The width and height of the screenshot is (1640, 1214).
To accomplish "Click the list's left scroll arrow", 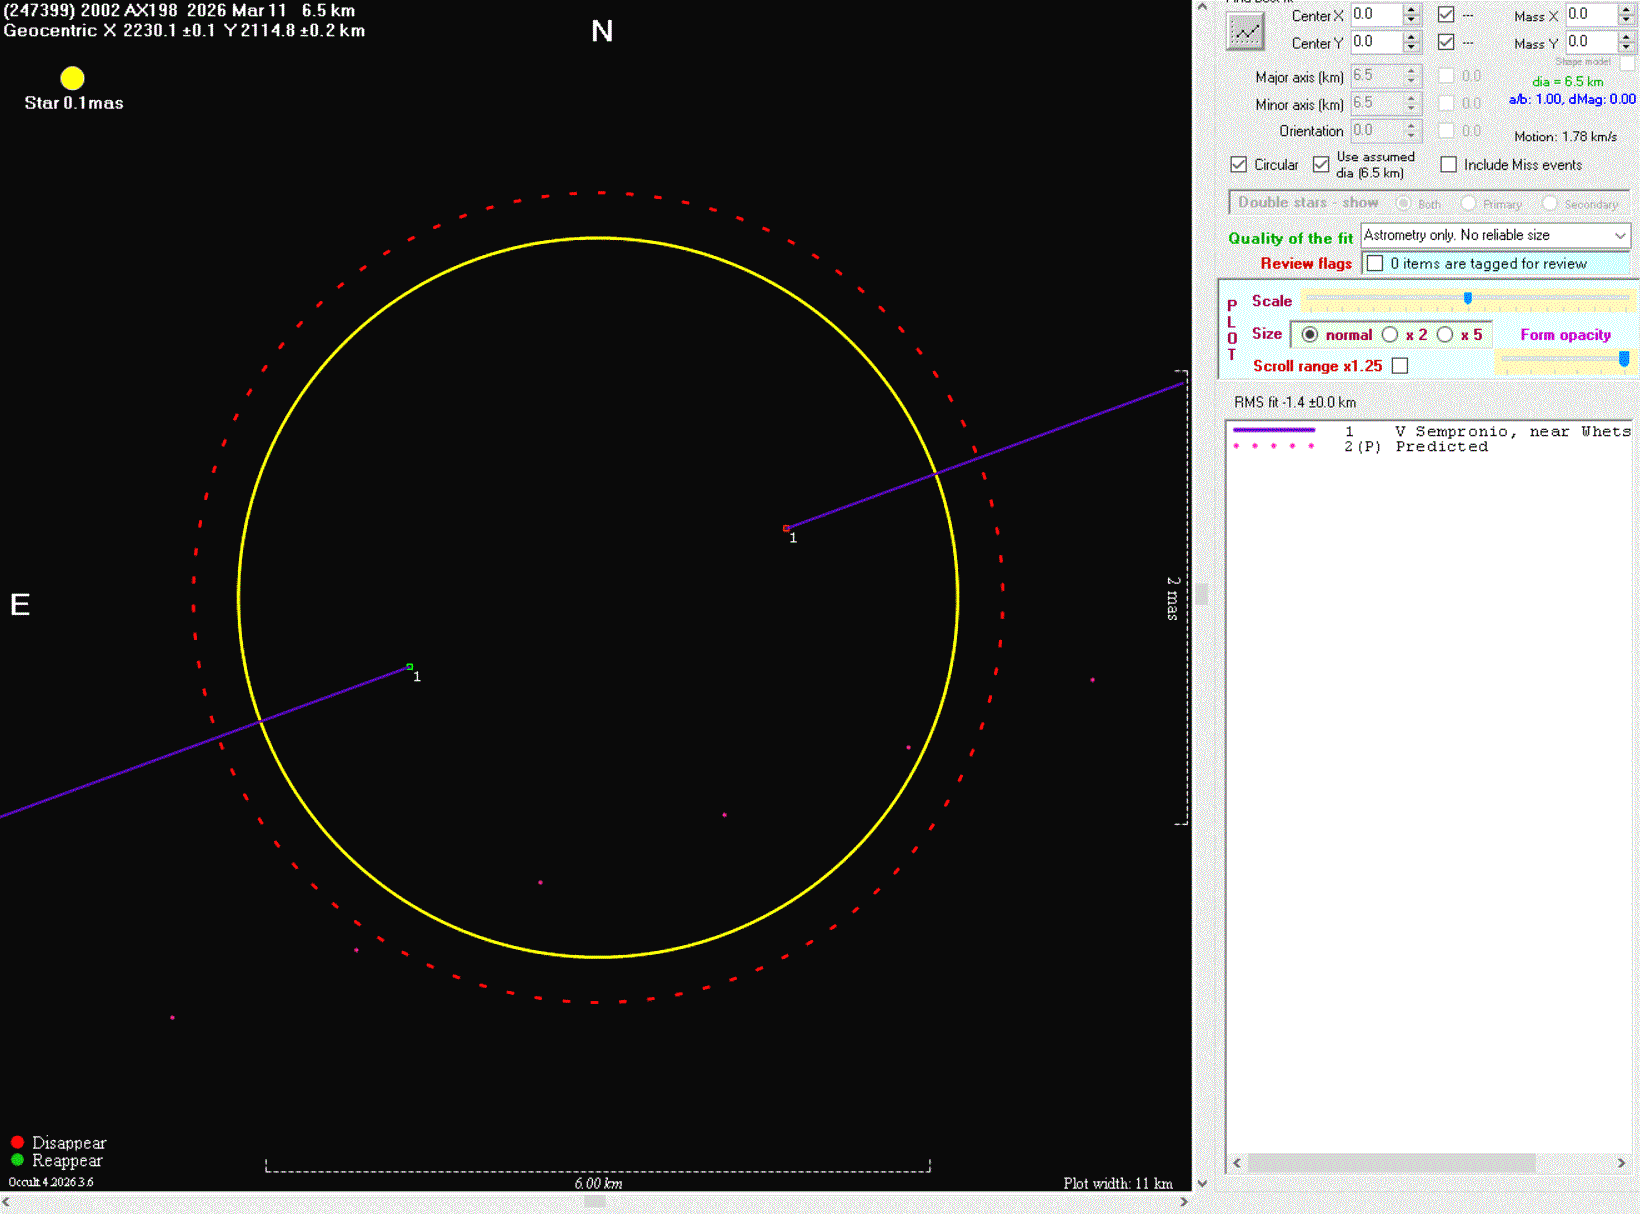I will 1237,1163.
